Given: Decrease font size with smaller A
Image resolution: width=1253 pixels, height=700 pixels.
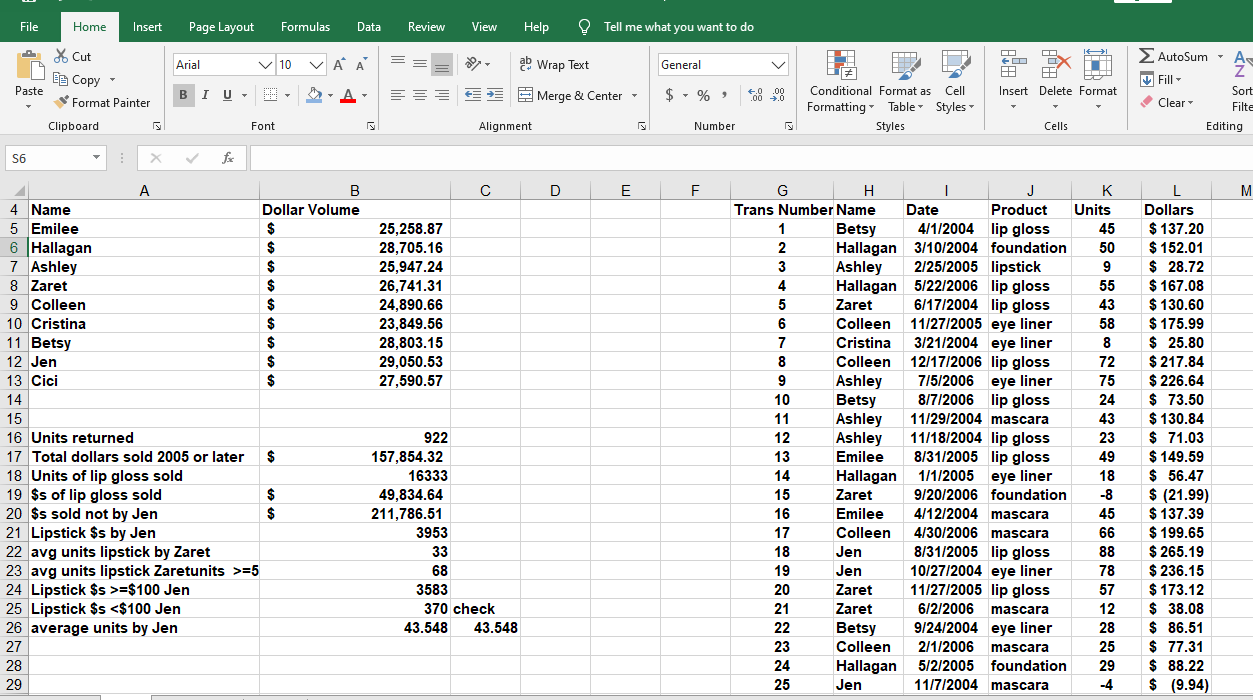Looking at the screenshot, I should coord(360,65).
